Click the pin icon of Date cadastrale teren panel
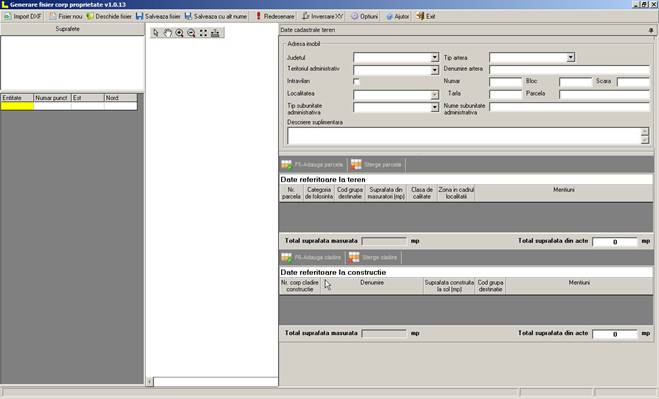This screenshot has height=399, width=659. point(651,30)
